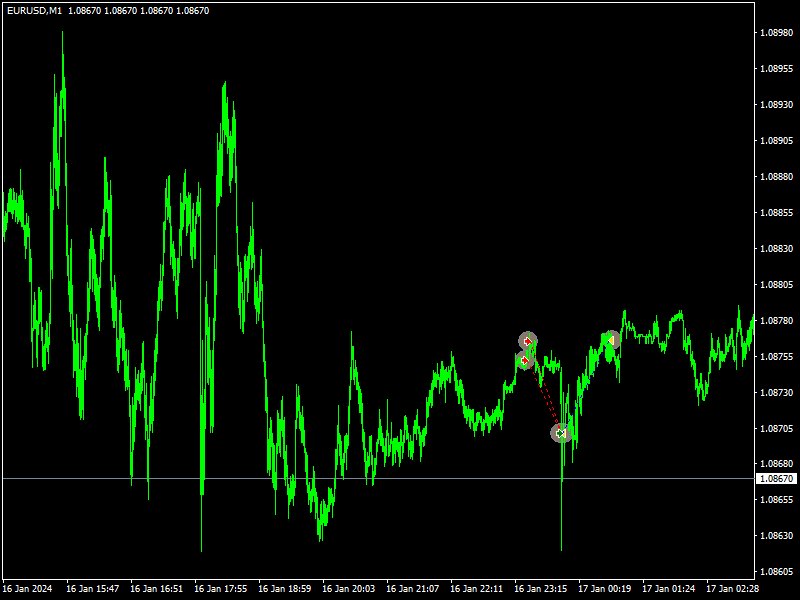Click the current price label 1.08670
800x600 pixels.
(777, 479)
